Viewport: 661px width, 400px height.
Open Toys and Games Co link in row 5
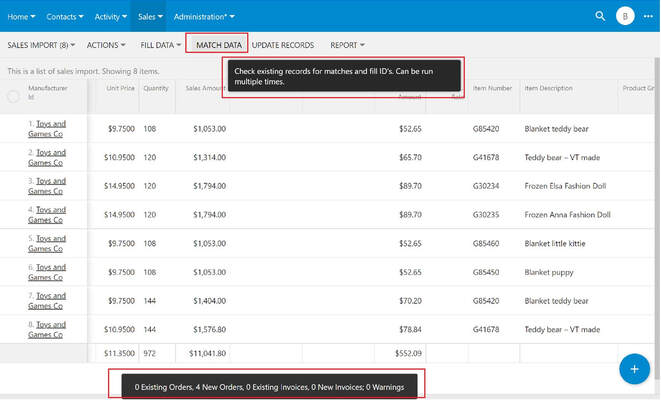coord(47,244)
